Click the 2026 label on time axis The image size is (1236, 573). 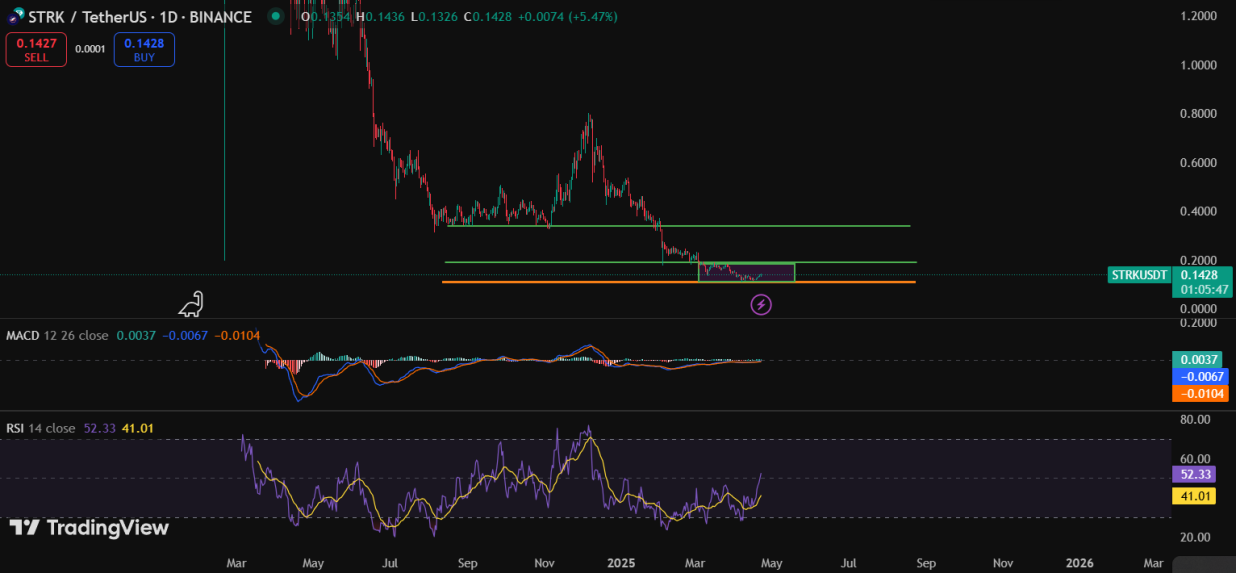click(x=1080, y=563)
